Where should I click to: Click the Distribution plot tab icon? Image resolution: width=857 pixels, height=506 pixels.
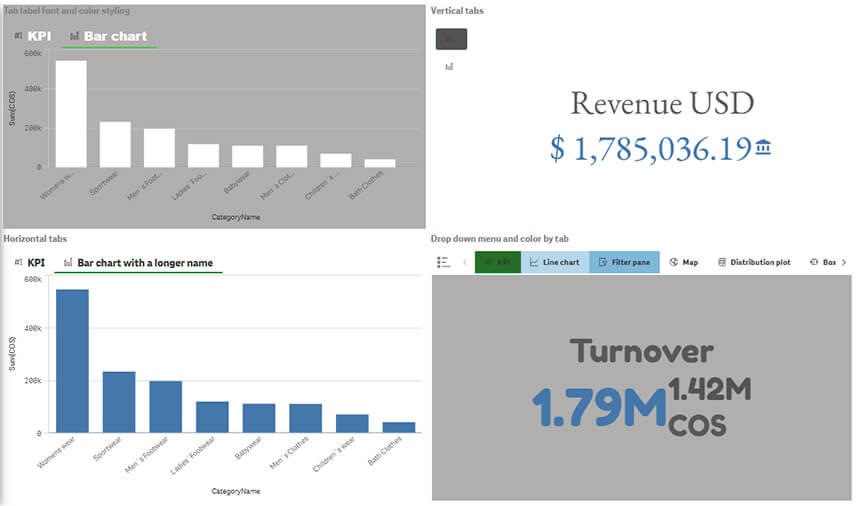[x=721, y=262]
